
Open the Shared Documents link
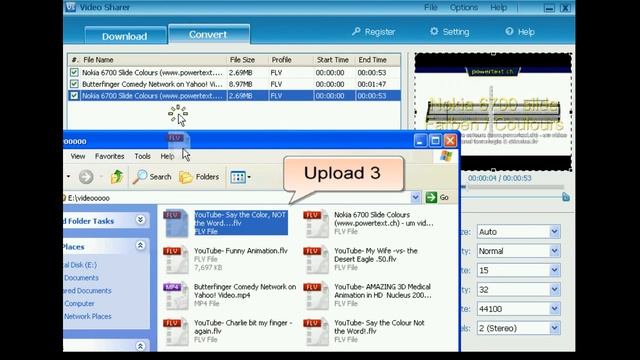[x=87, y=291]
